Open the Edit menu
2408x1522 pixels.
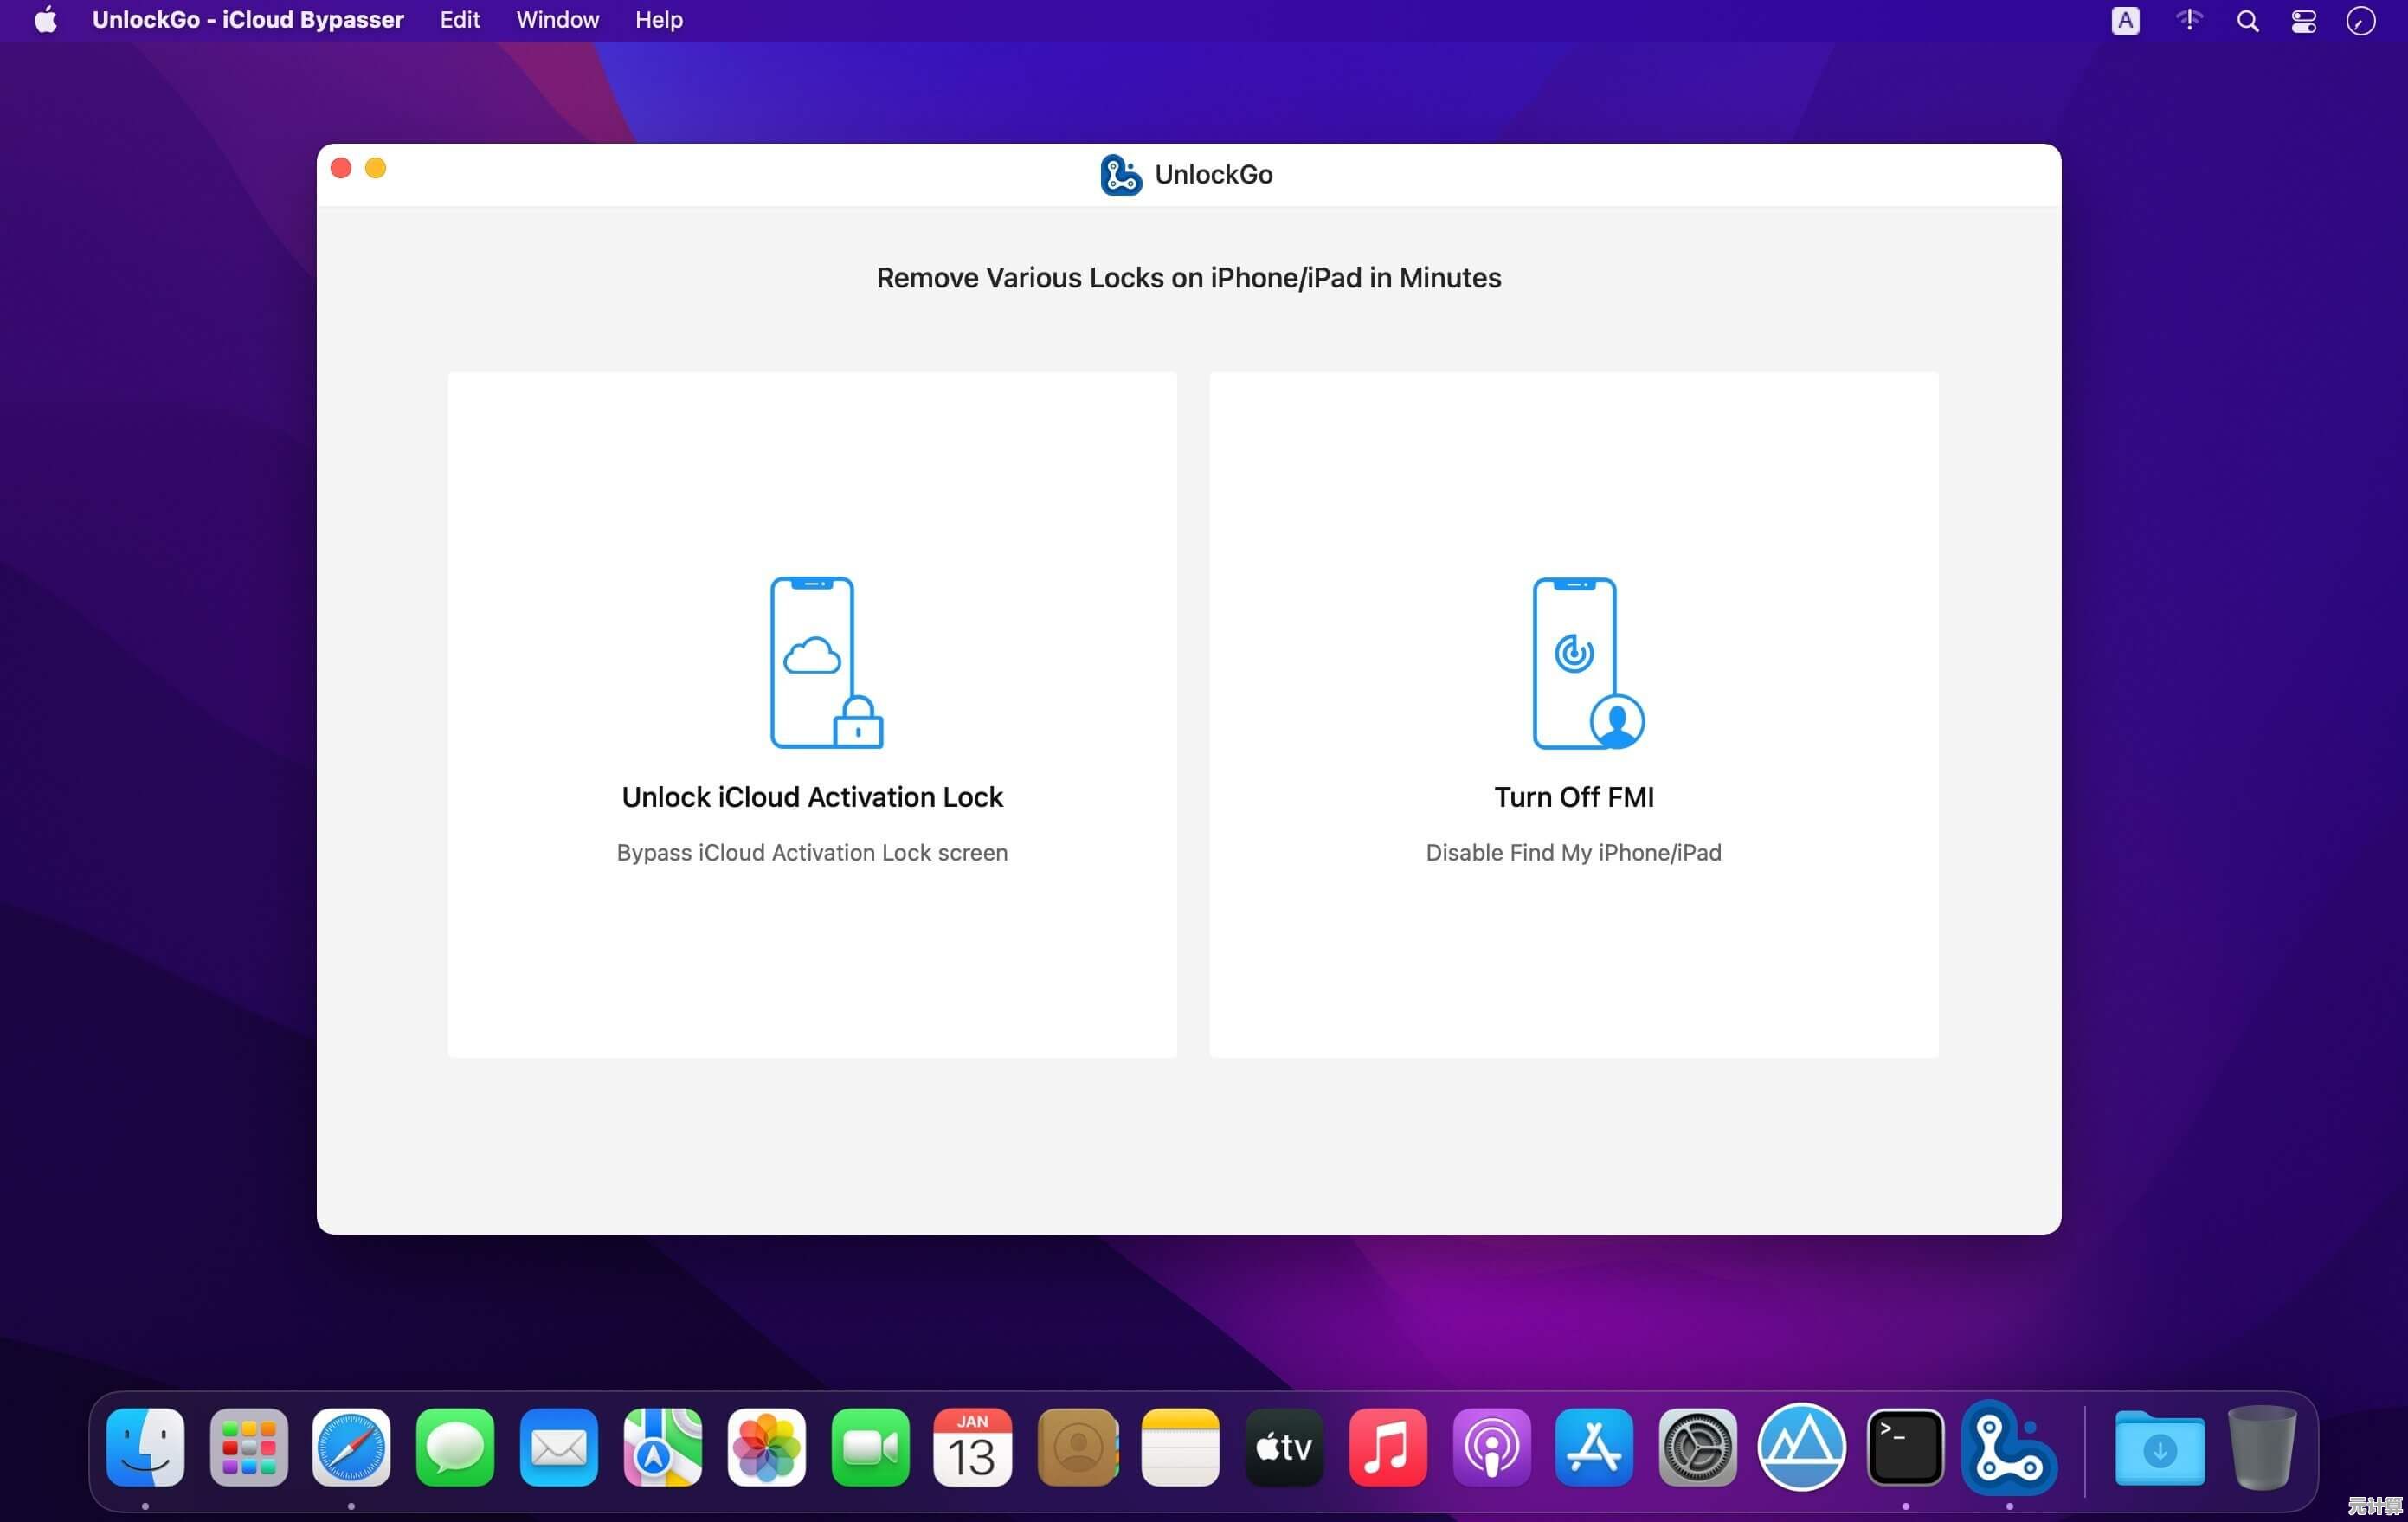click(460, 20)
